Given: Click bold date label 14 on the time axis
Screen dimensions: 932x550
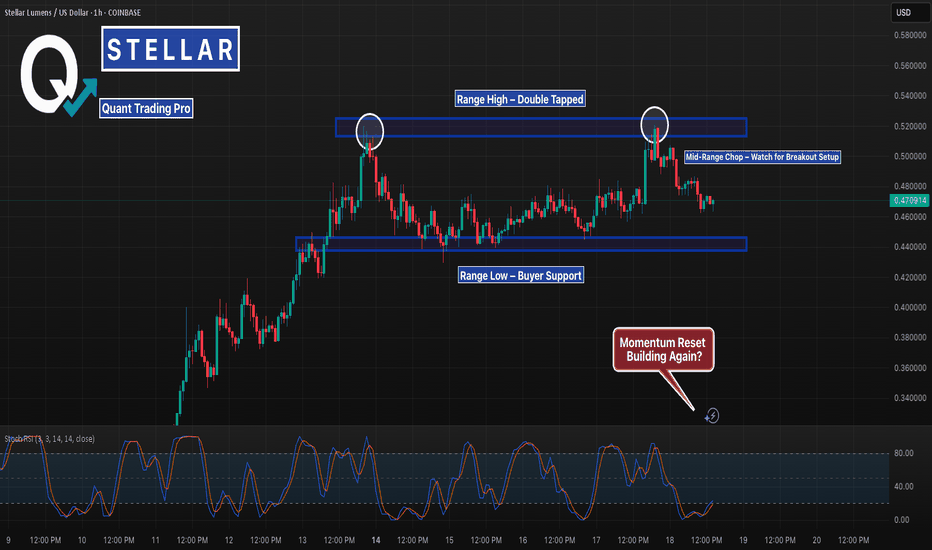Looking at the screenshot, I should (376, 540).
